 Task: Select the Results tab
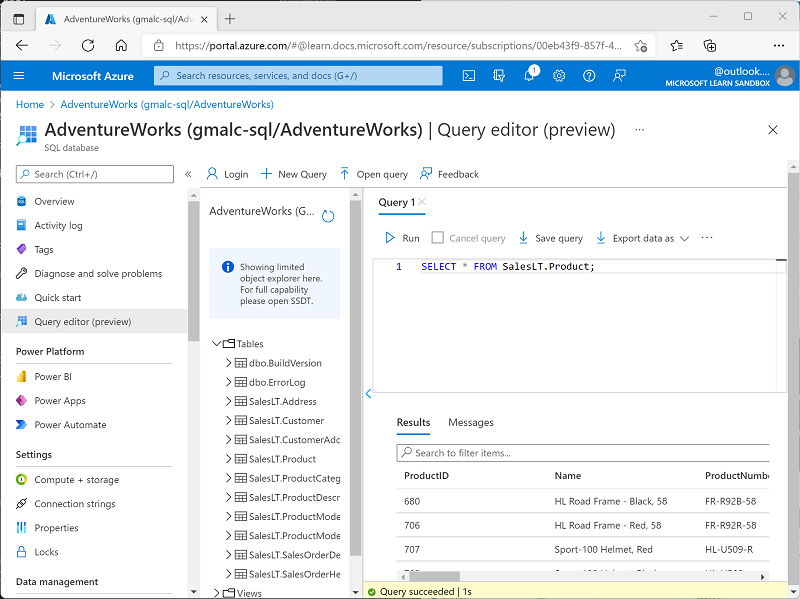413,422
